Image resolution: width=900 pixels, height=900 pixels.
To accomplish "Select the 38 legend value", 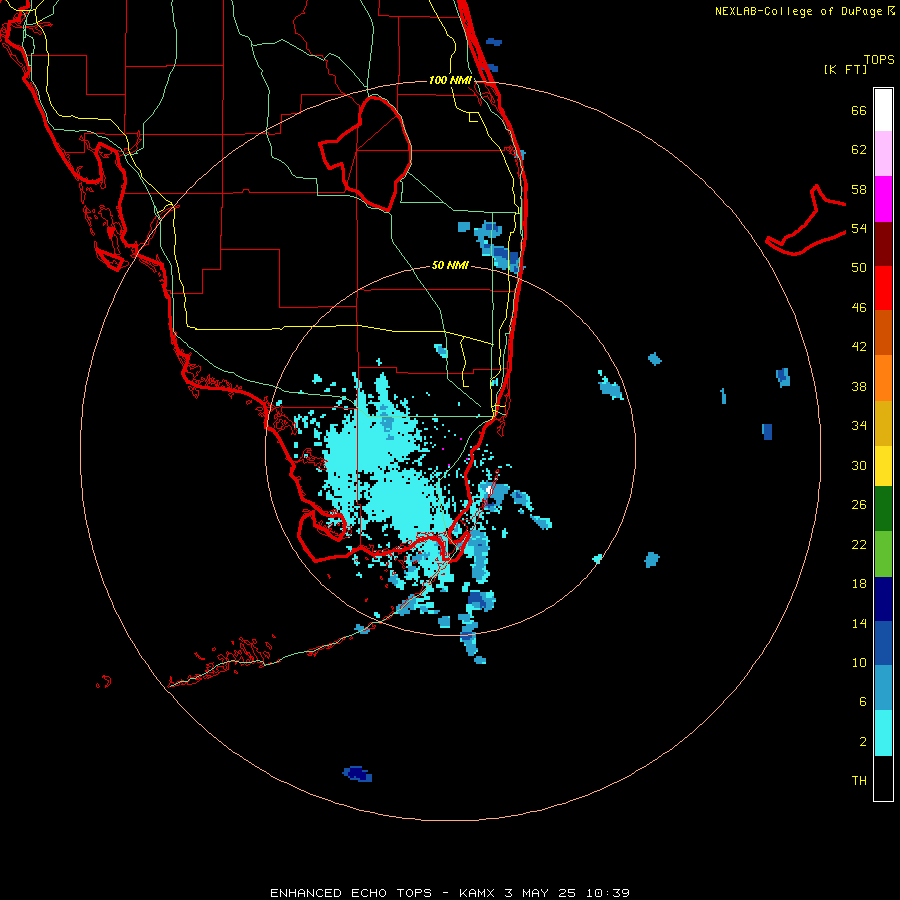I will pyautogui.click(x=859, y=387).
